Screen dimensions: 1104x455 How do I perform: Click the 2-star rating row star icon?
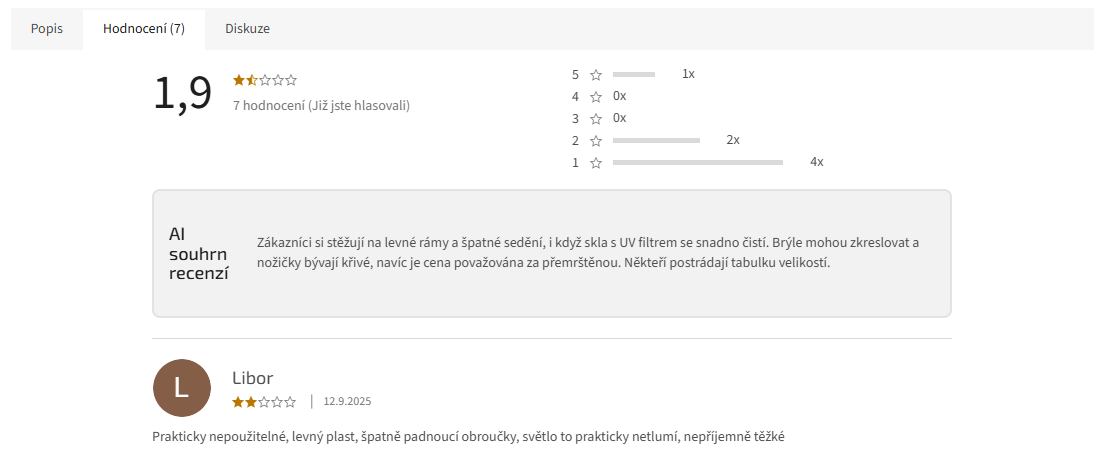(596, 141)
